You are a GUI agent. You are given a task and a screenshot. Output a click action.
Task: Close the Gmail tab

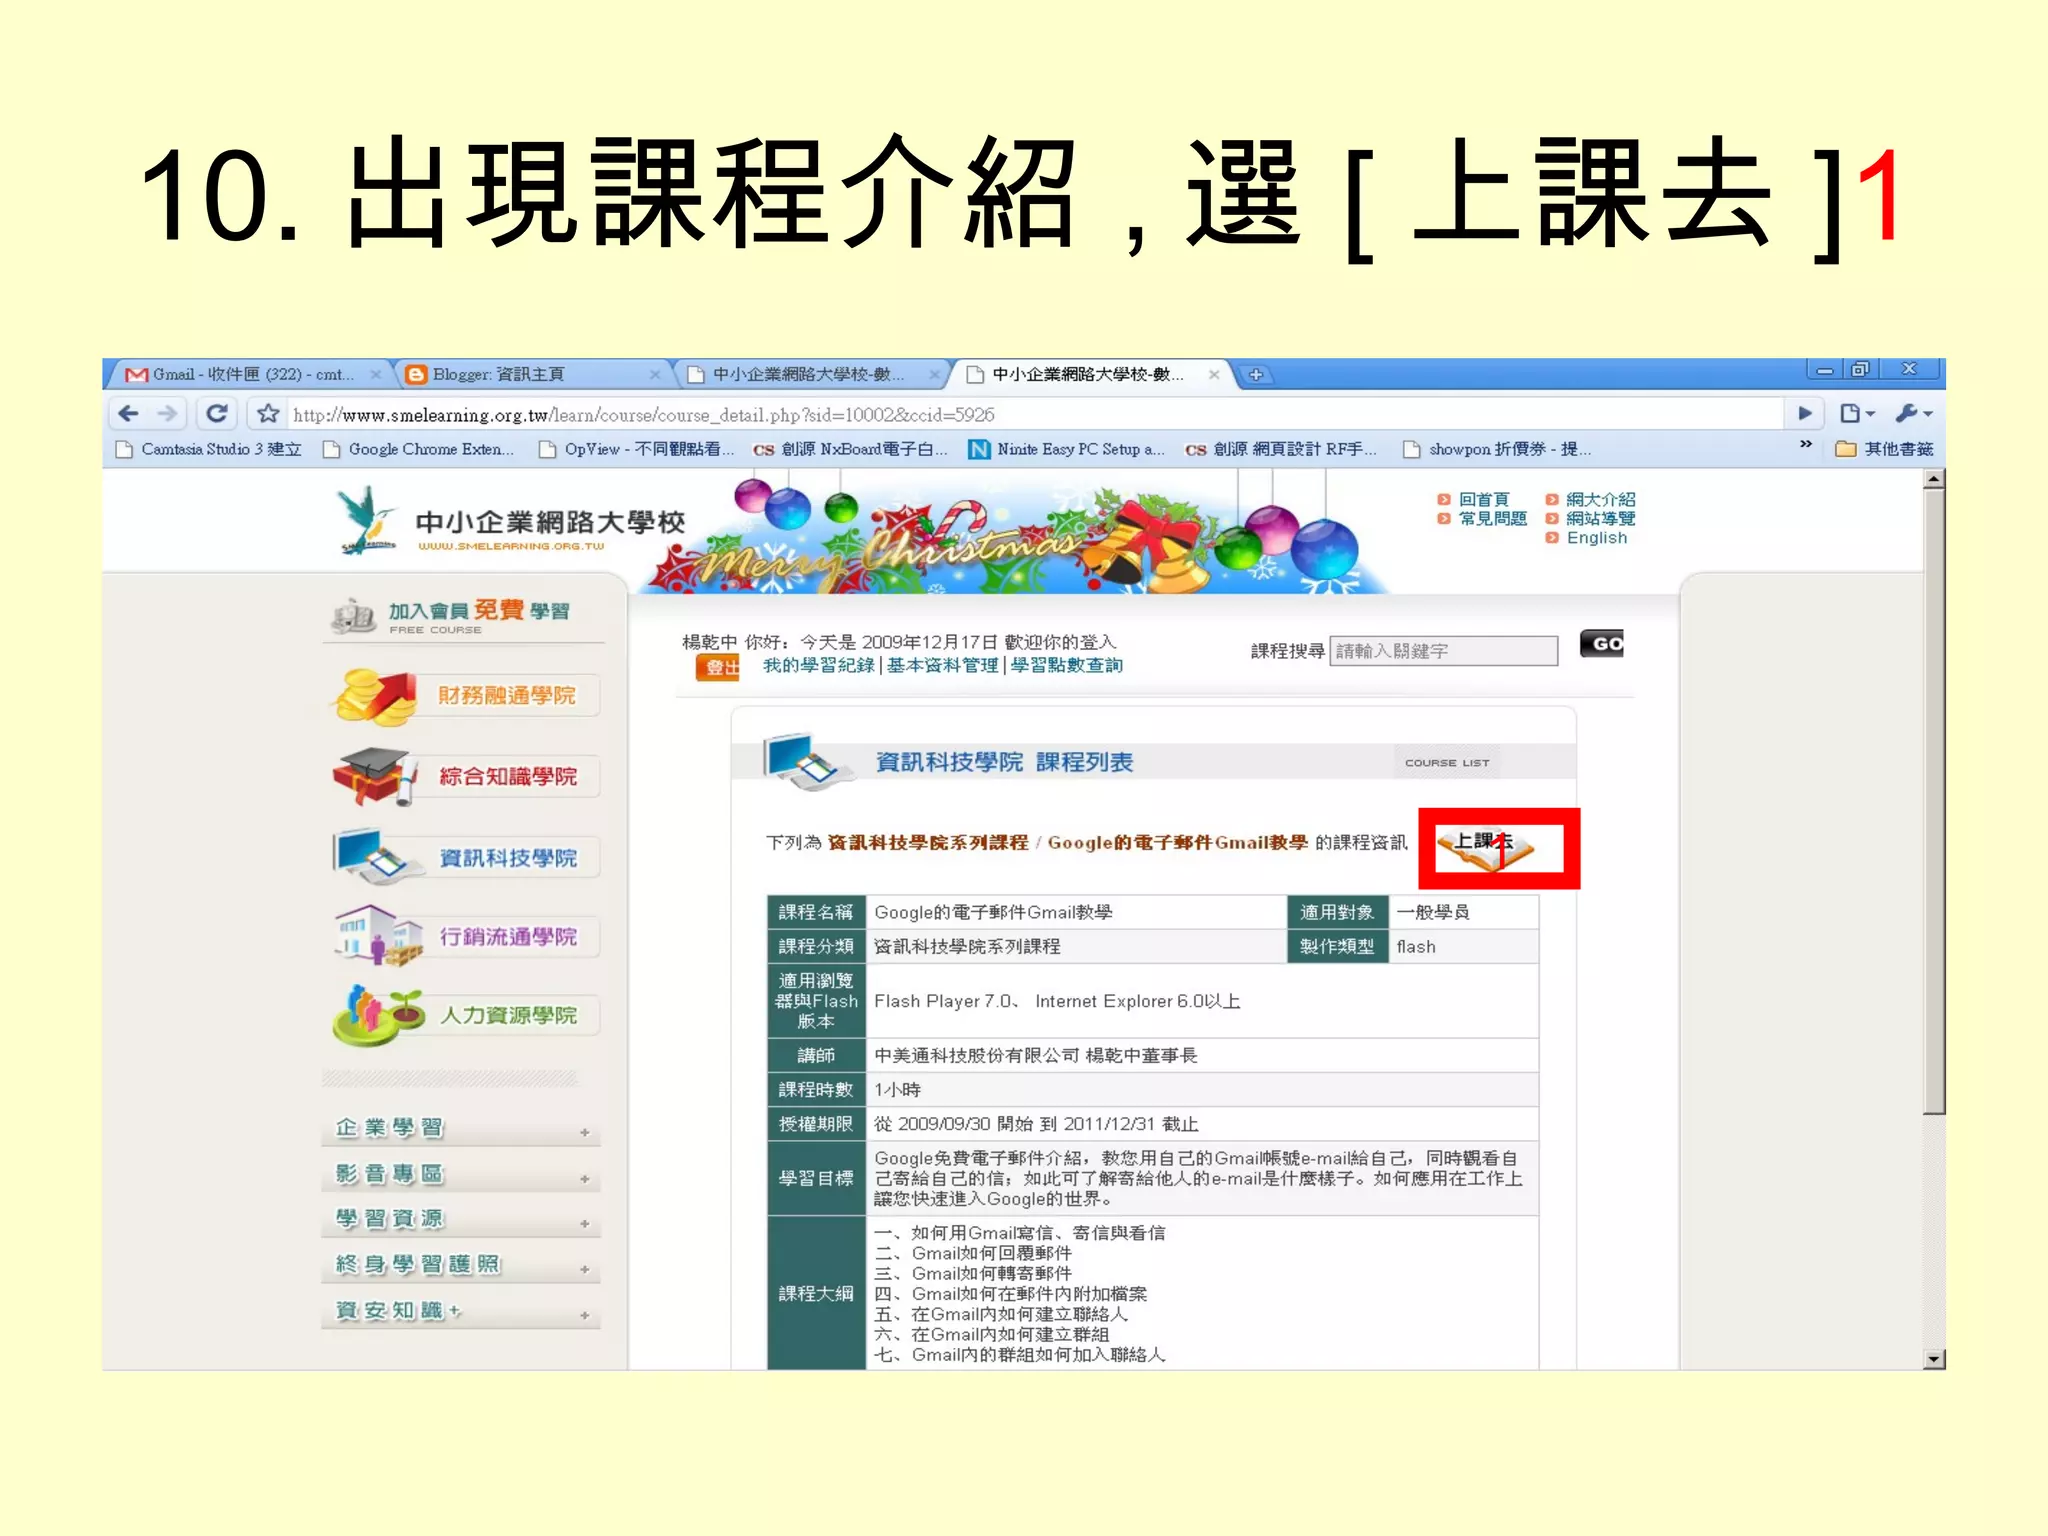point(376,374)
